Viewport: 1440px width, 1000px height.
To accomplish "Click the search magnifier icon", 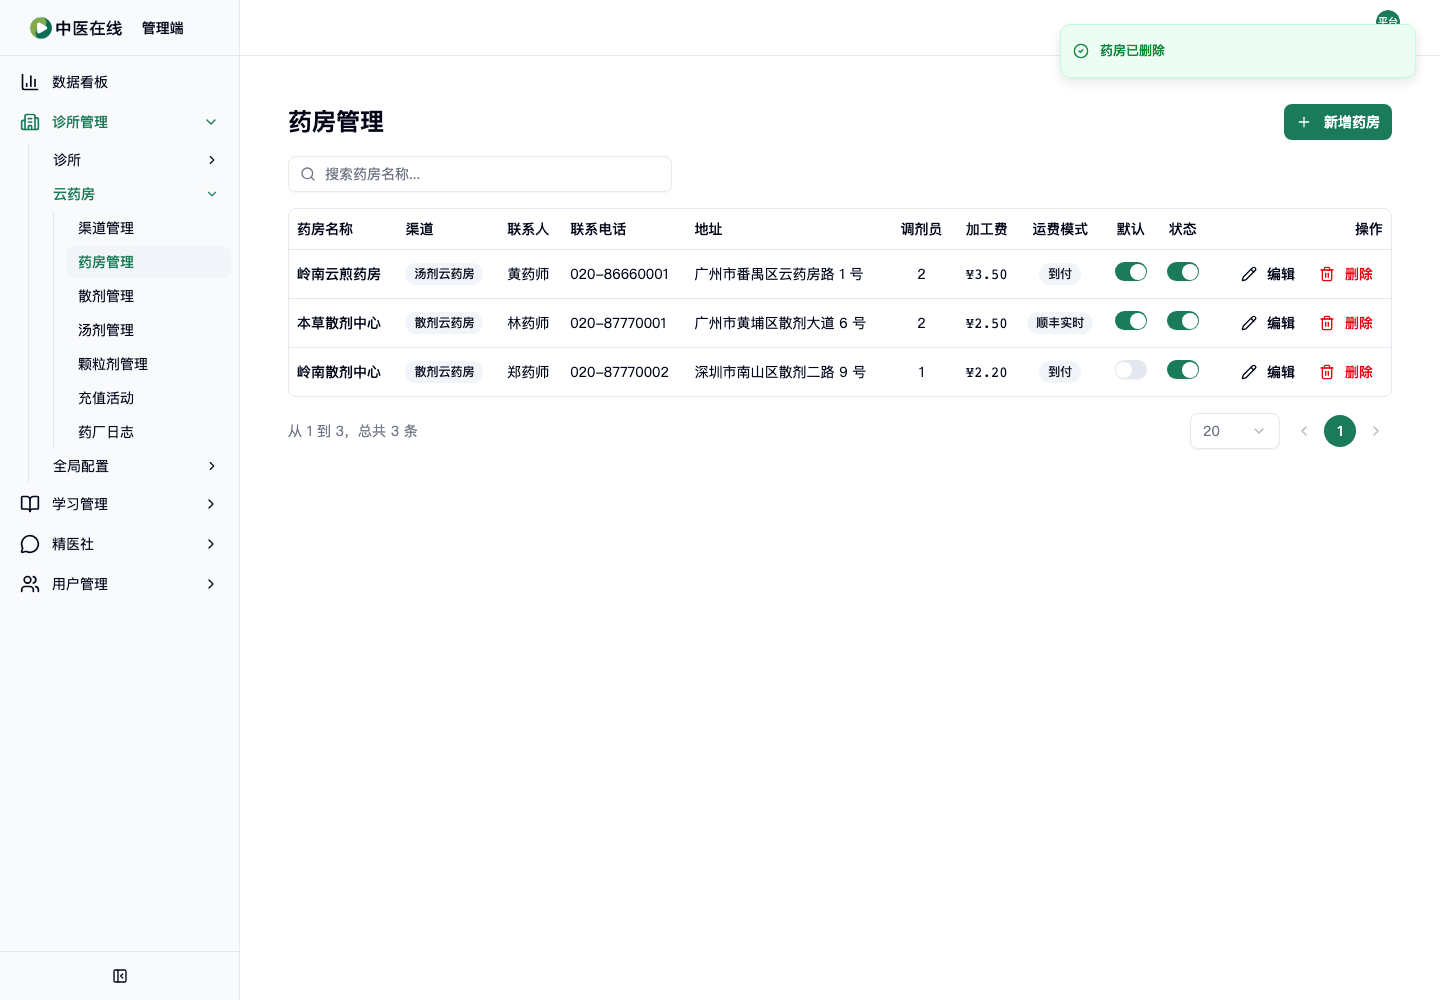I will (x=308, y=174).
